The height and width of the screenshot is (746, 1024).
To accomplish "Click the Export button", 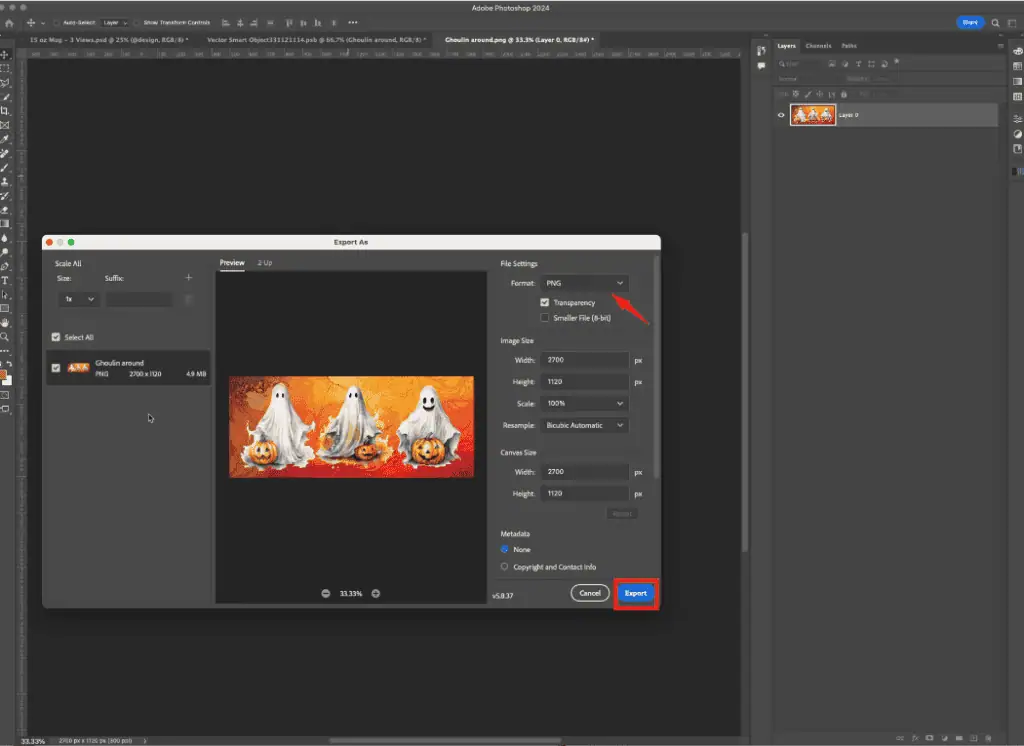I will tap(635, 592).
